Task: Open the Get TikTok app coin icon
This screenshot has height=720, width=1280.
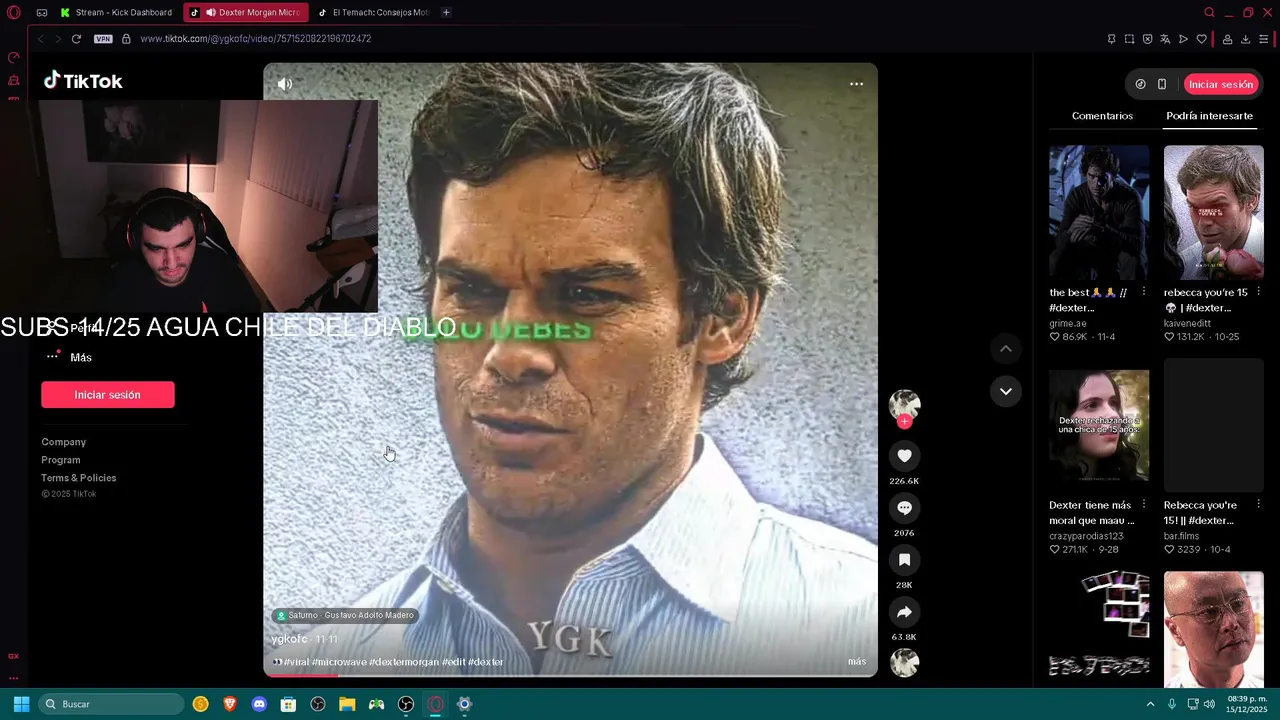Action: [1140, 84]
